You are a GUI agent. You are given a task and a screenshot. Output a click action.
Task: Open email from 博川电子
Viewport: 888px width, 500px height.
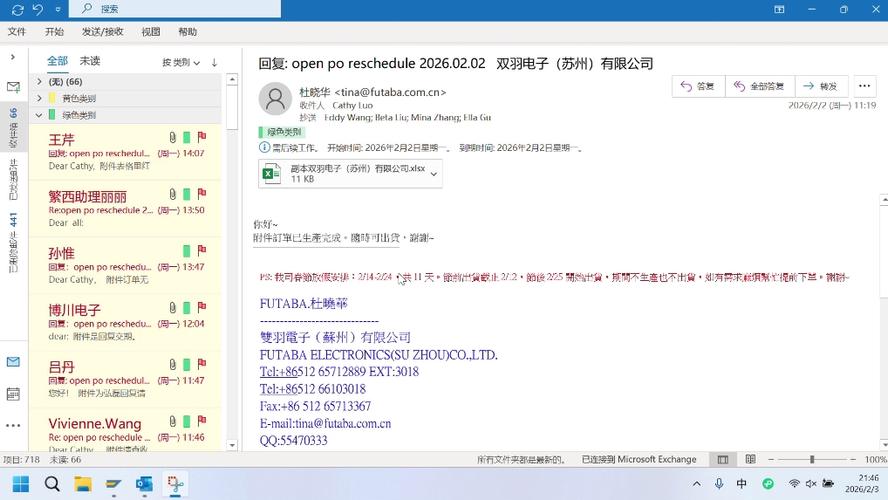point(125,322)
